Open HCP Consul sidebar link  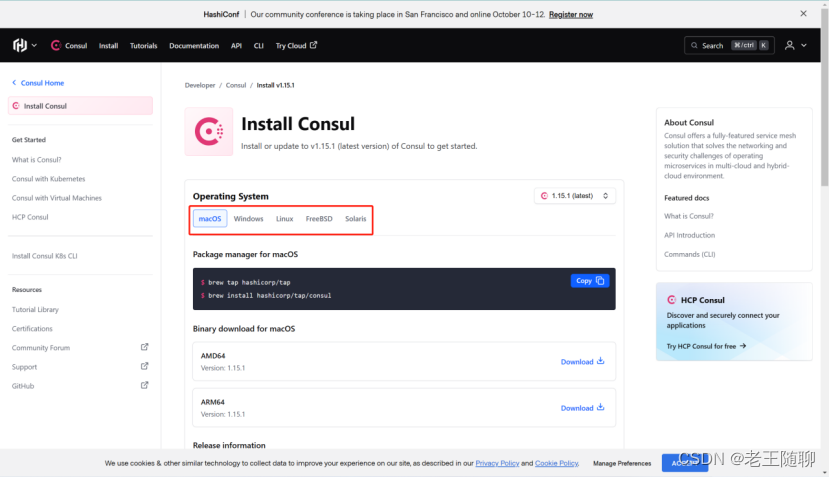30,217
